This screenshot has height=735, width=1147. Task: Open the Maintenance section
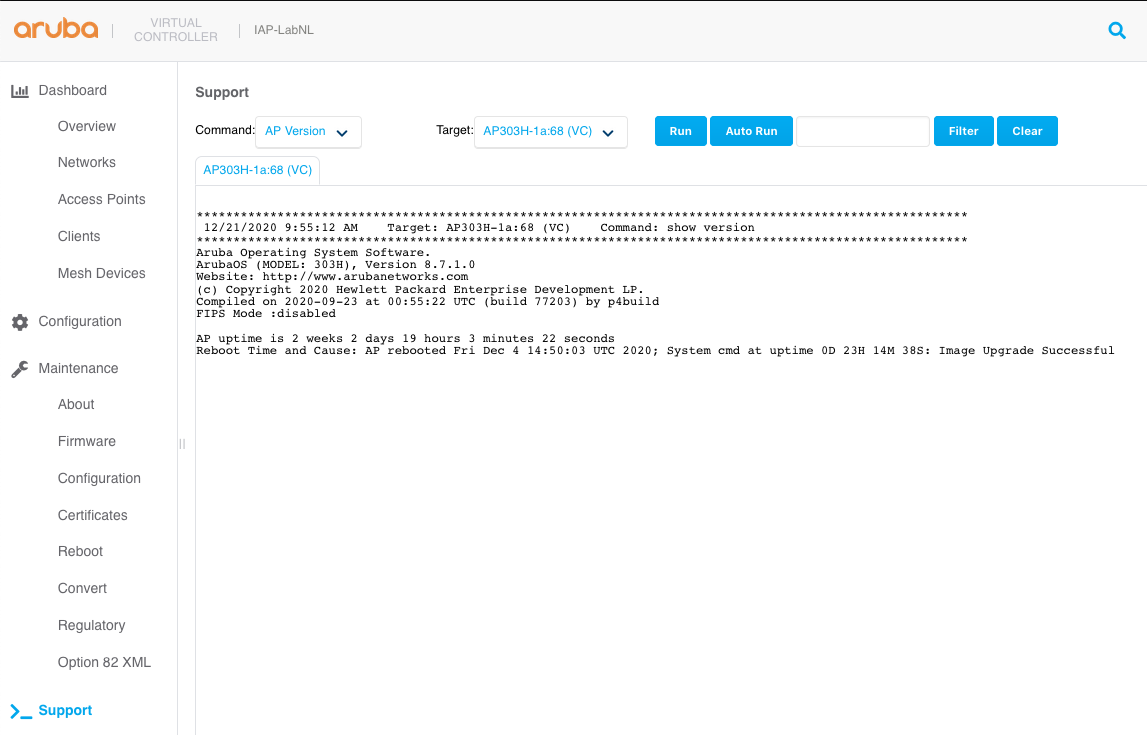point(78,368)
